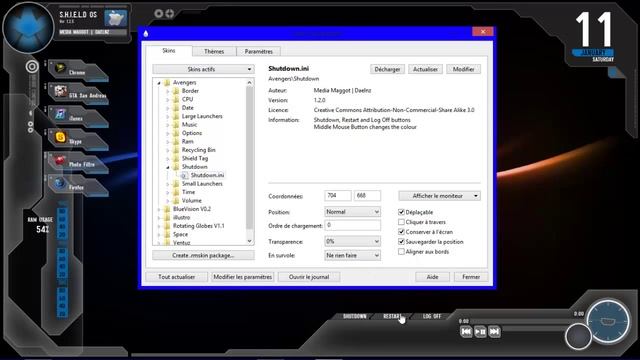Viewport: 640px width, 360px height.
Task: Click the S.H.I.E.L.D eagle logo
Action: point(28,28)
